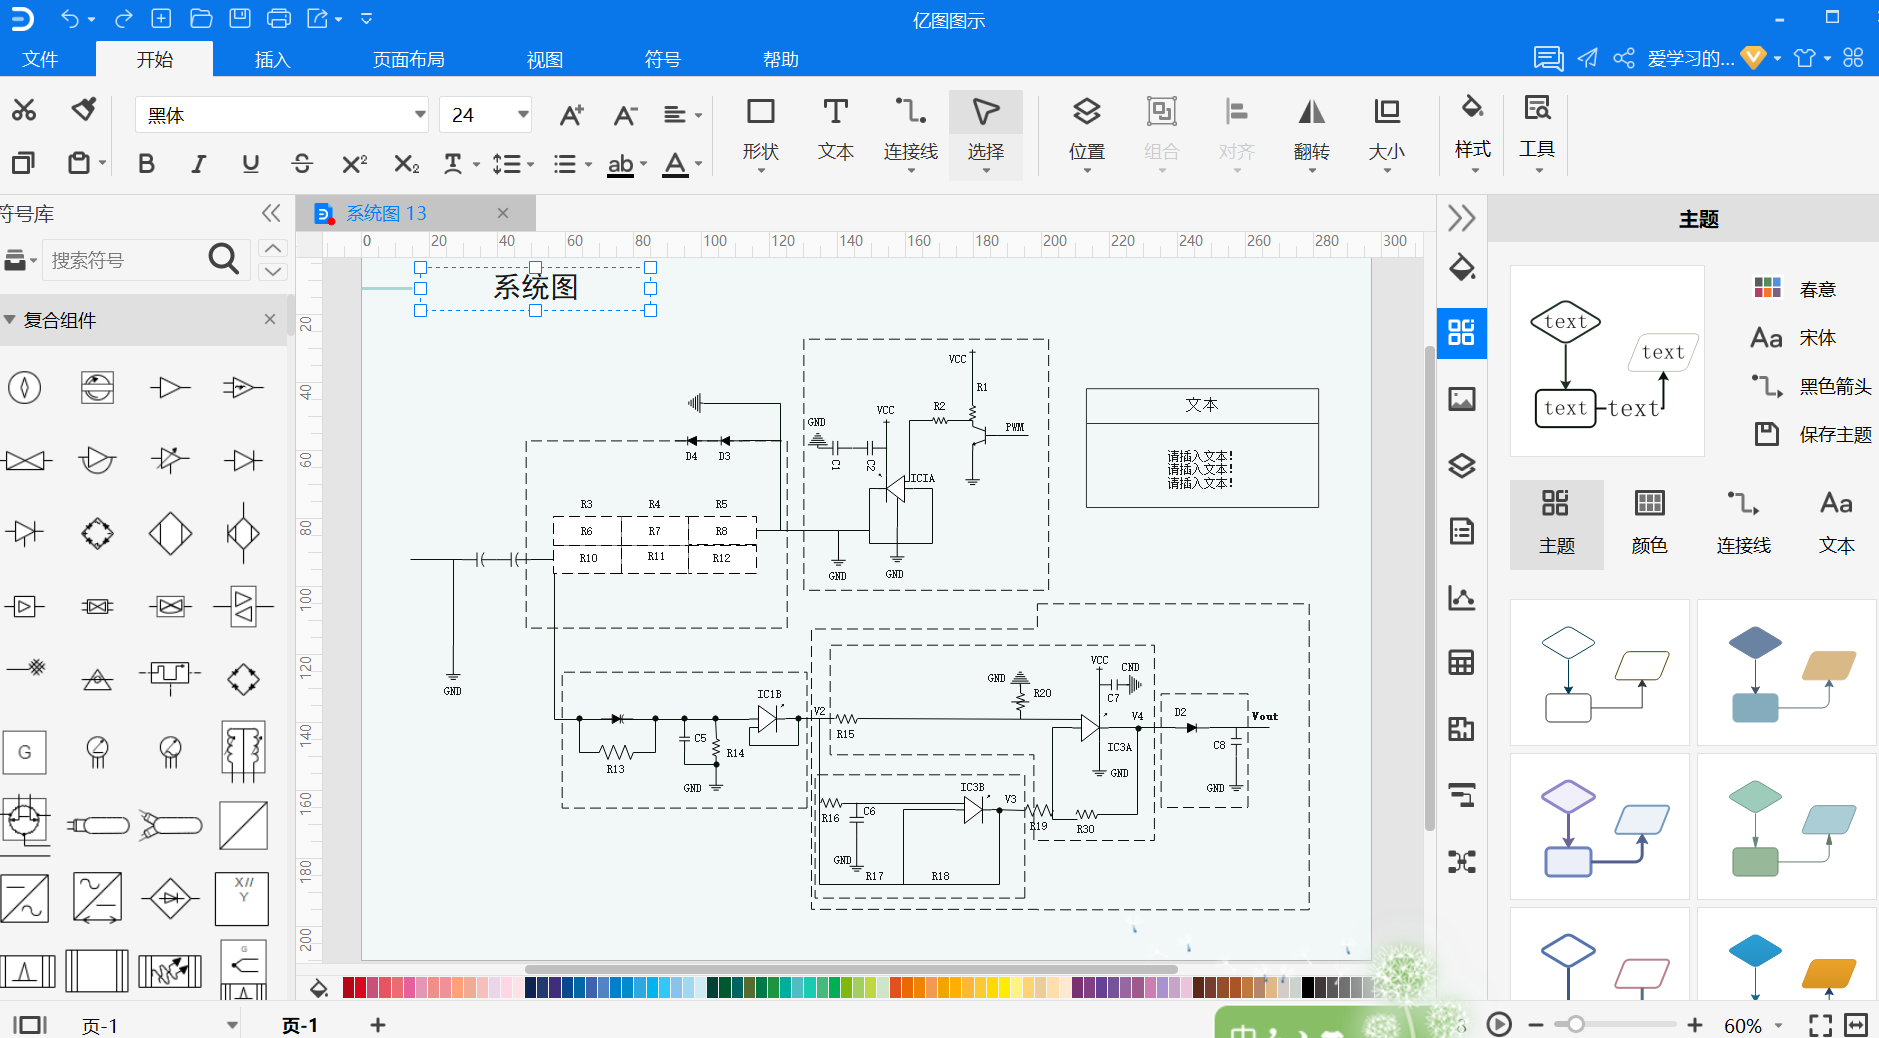Open the font name 黑体 dropdown
The image size is (1879, 1038).
click(x=420, y=115)
